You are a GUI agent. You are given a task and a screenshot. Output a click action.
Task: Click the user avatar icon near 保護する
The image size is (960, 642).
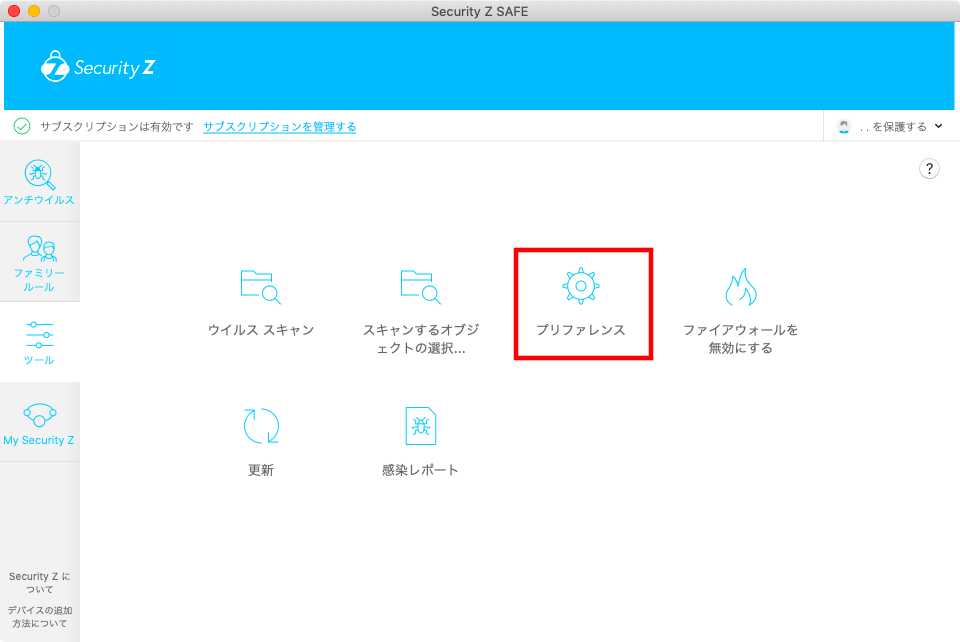[845, 127]
